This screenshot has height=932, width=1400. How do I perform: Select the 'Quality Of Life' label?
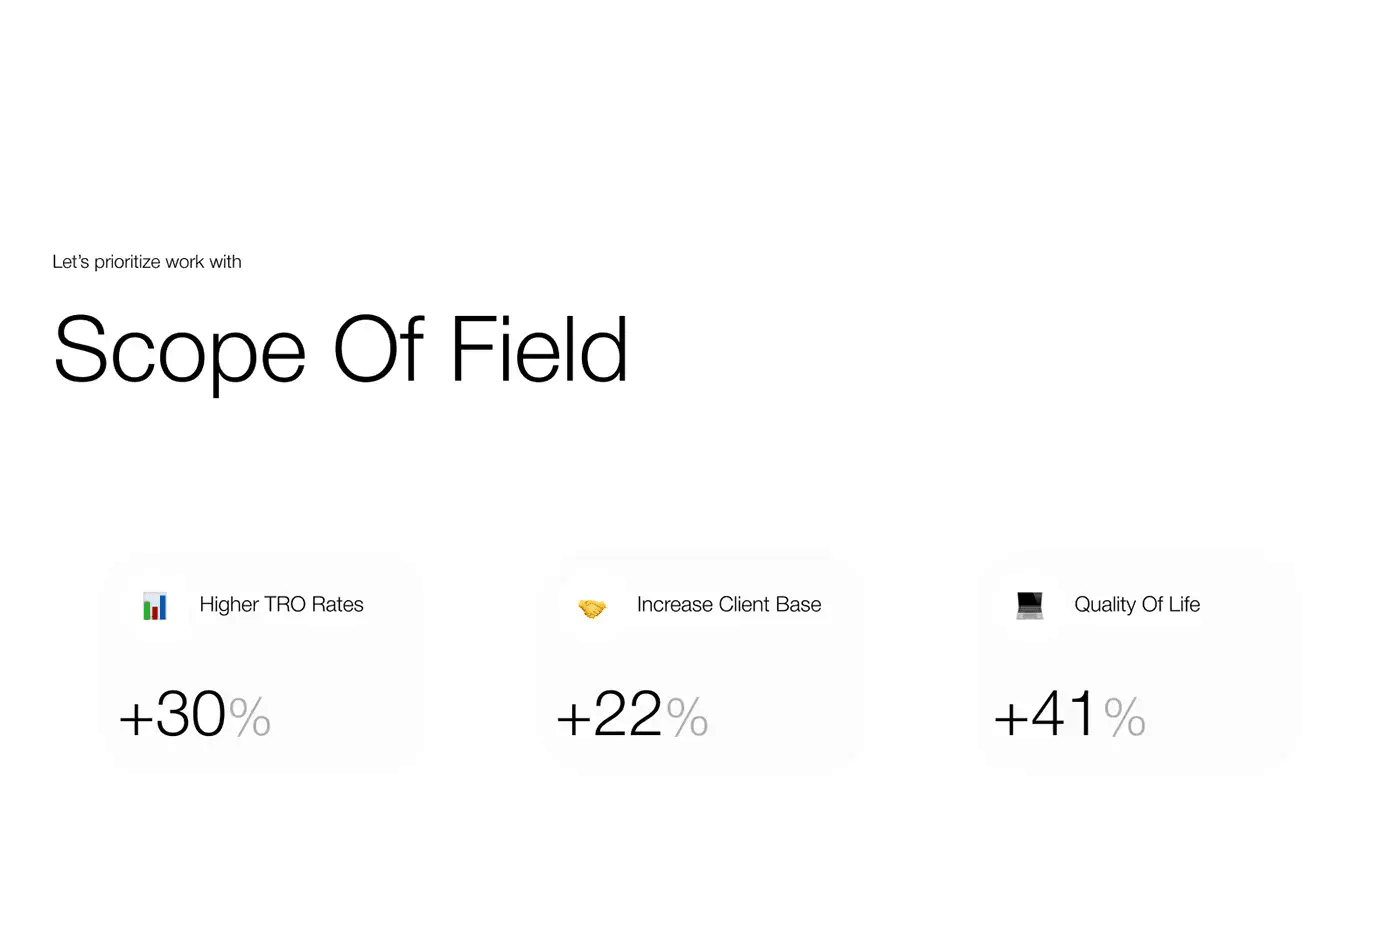coord(1136,604)
